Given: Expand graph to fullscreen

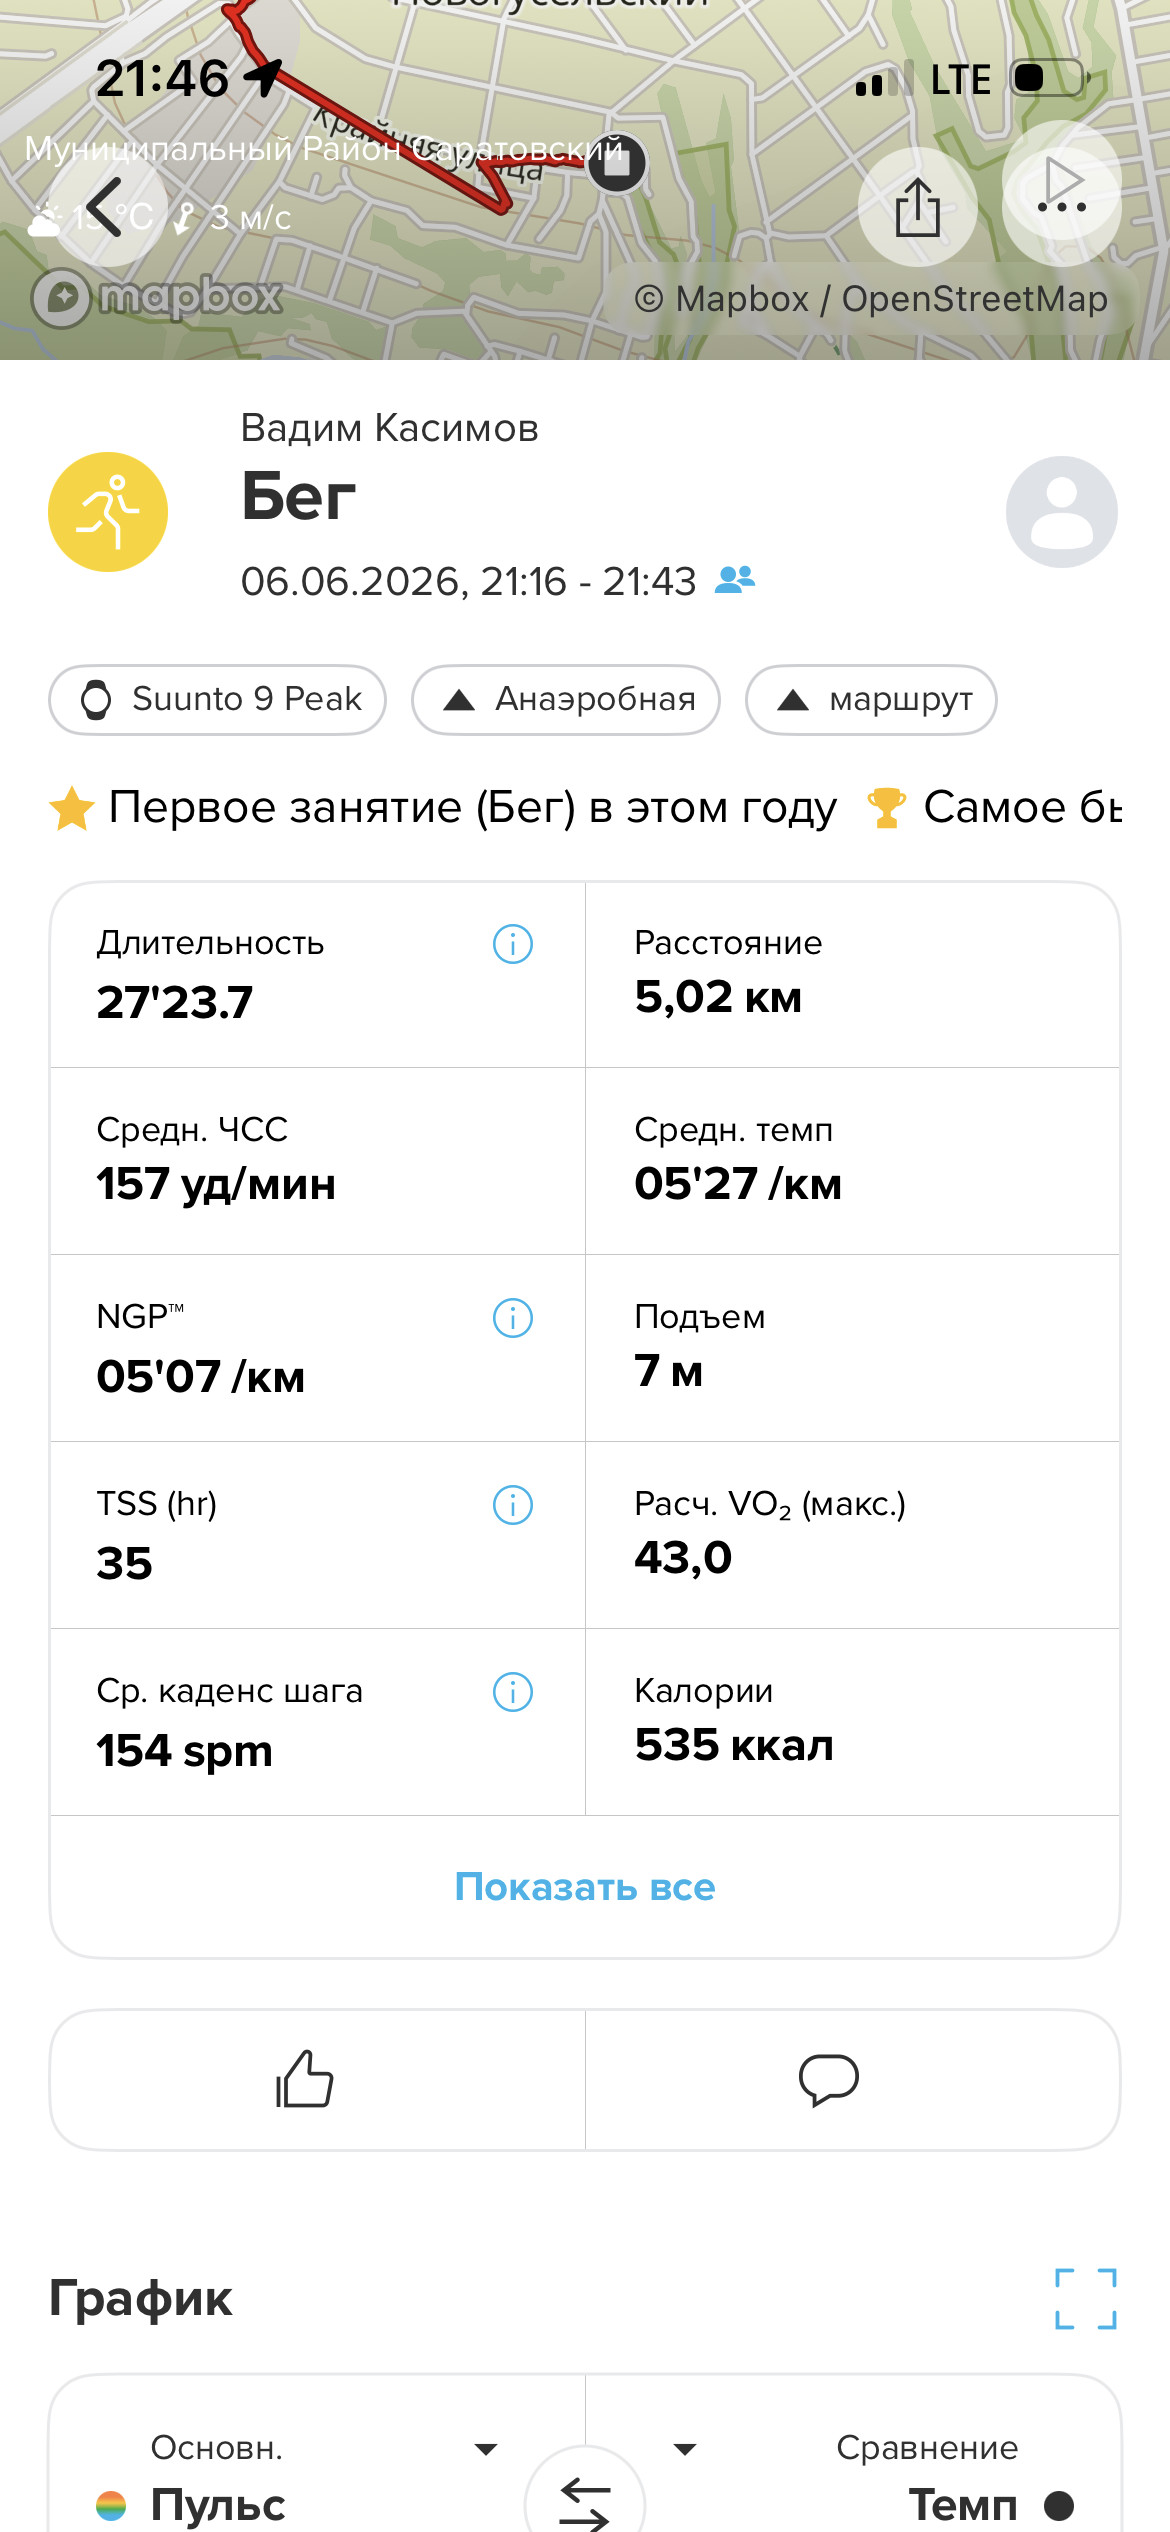Looking at the screenshot, I should pyautogui.click(x=1086, y=2298).
